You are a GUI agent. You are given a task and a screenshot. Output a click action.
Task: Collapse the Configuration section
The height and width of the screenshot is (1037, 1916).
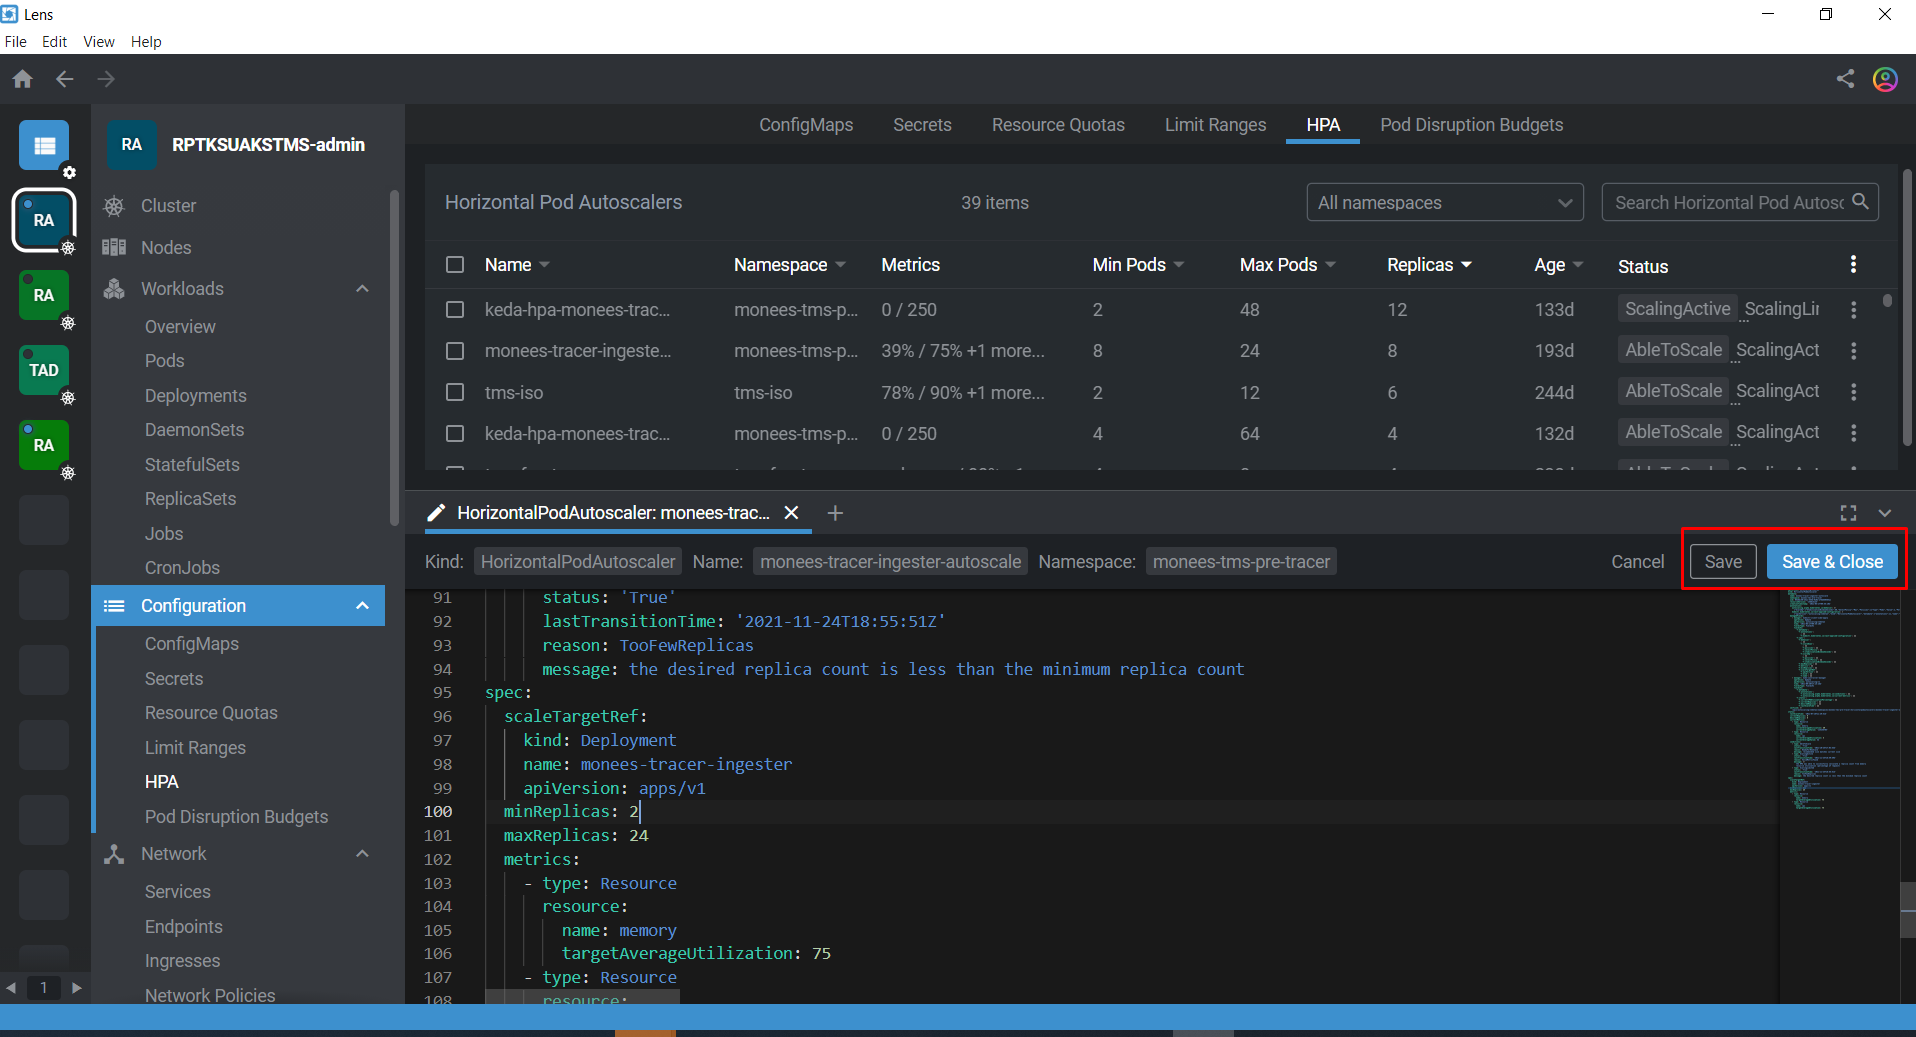[362, 605]
